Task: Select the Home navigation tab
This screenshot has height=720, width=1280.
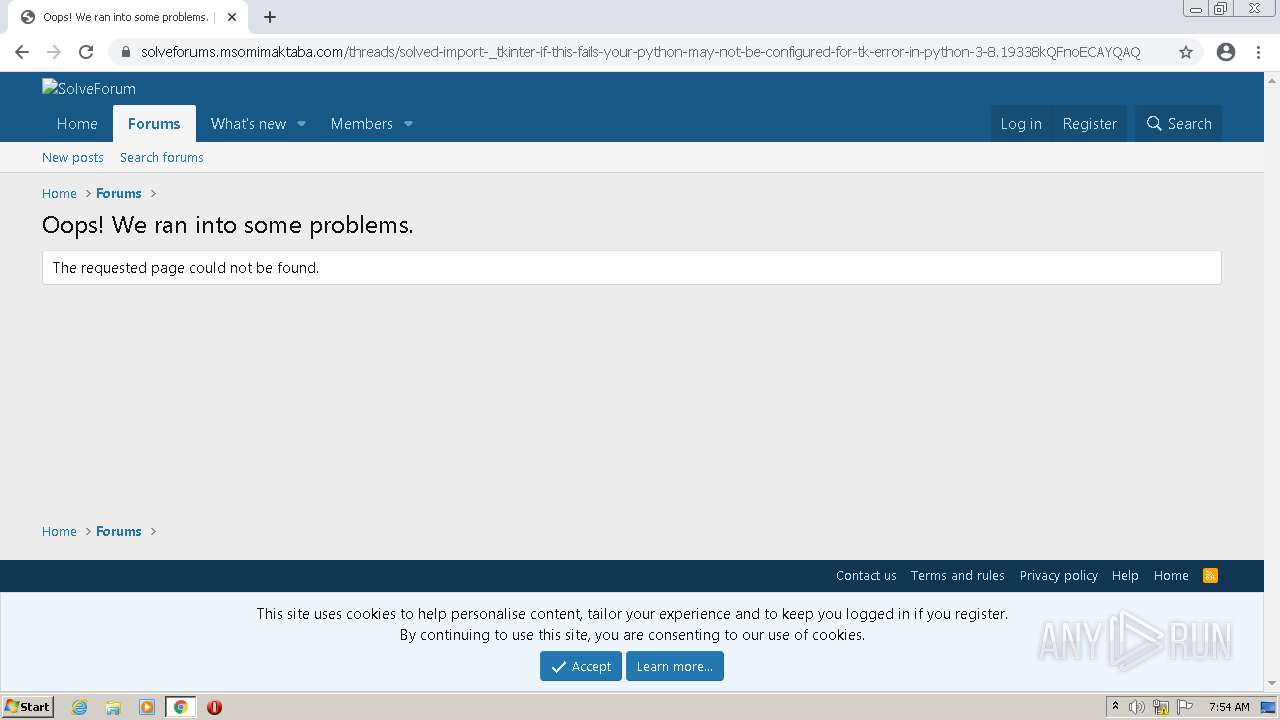Action: [77, 124]
